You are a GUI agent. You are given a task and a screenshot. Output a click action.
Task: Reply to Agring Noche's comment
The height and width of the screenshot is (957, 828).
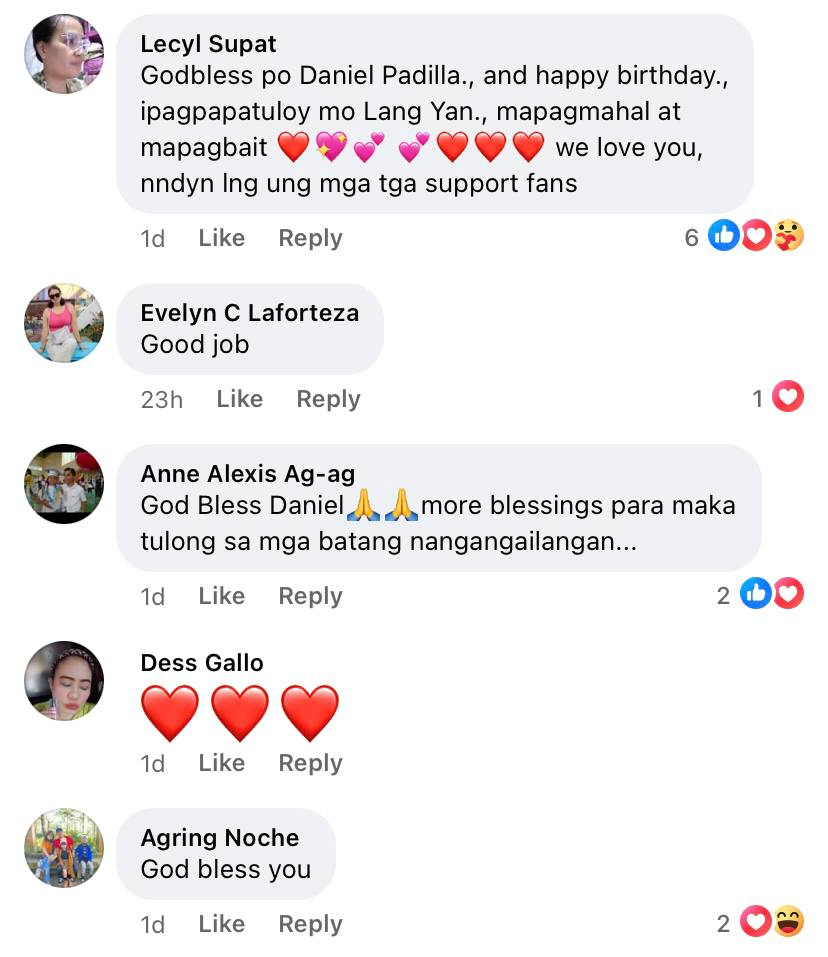310,923
